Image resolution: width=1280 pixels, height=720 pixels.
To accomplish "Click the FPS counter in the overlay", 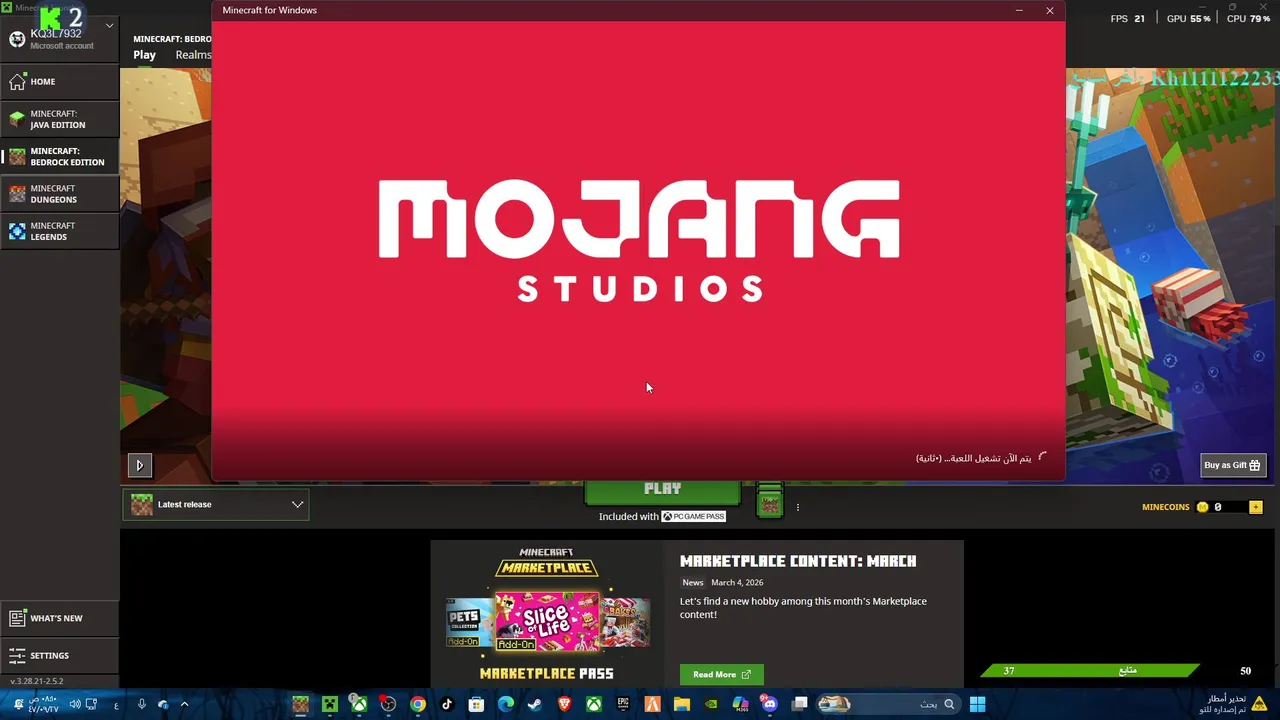I will pos(1128,18).
